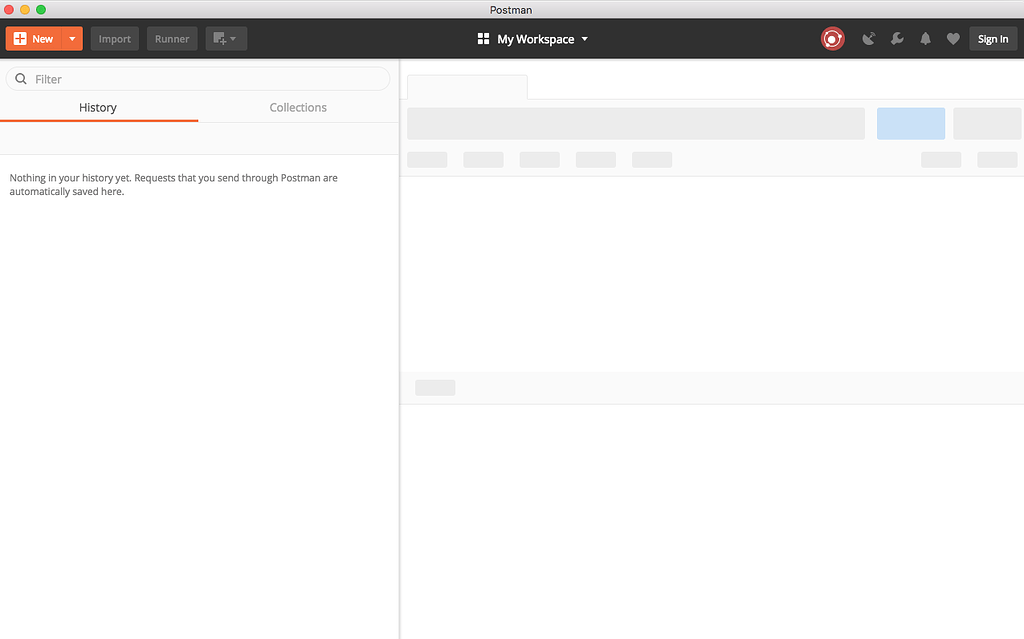Click the heart feedback icon
Viewport: 1024px width, 639px height.
pos(953,38)
